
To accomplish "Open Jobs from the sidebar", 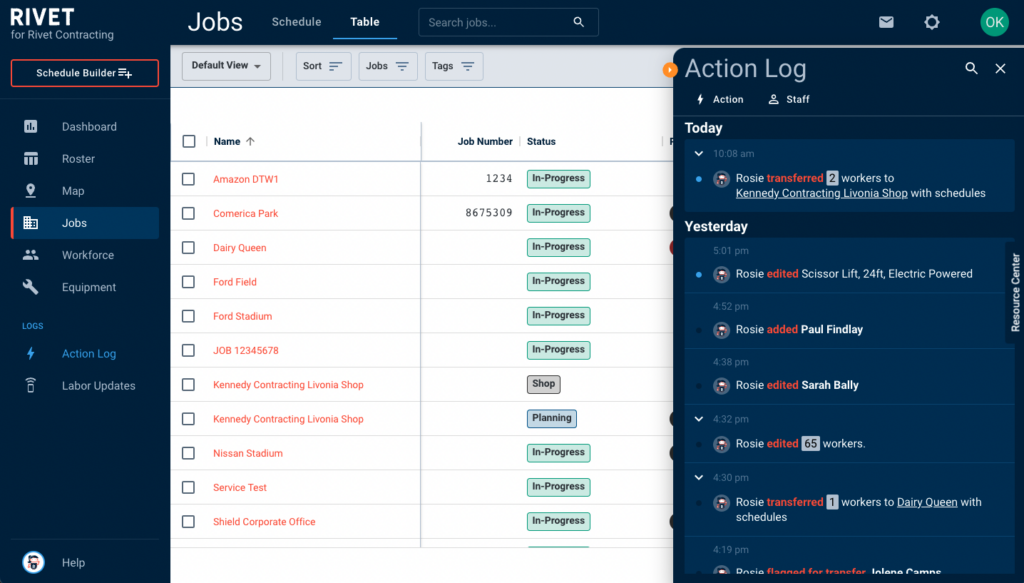I will [x=85, y=223].
